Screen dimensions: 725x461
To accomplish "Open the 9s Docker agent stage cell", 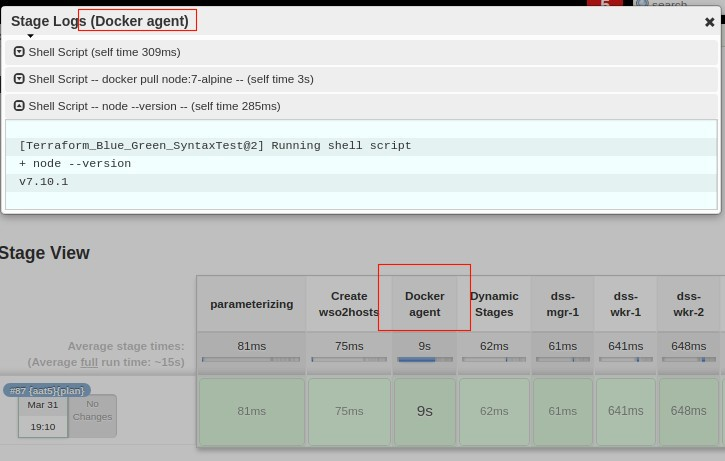I will 425,411.
